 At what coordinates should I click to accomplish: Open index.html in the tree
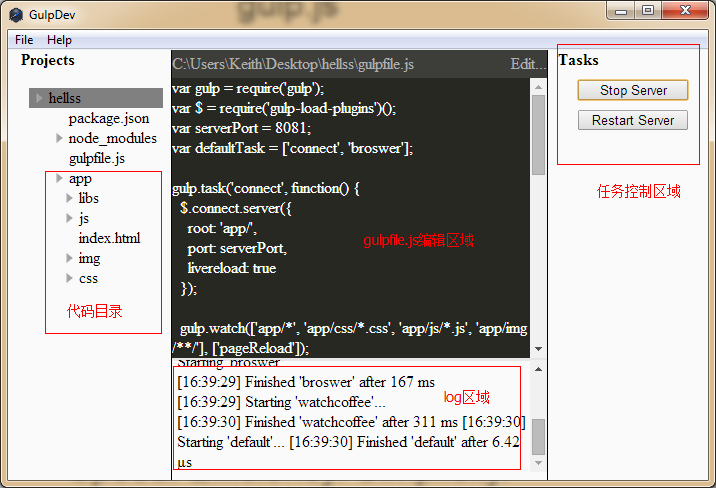coord(109,238)
